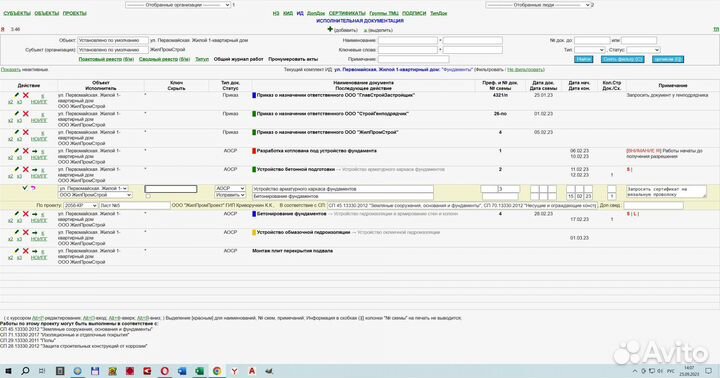Delete the Бетонирование фундаментов row
The image size is (720, 378).
coord(26,214)
